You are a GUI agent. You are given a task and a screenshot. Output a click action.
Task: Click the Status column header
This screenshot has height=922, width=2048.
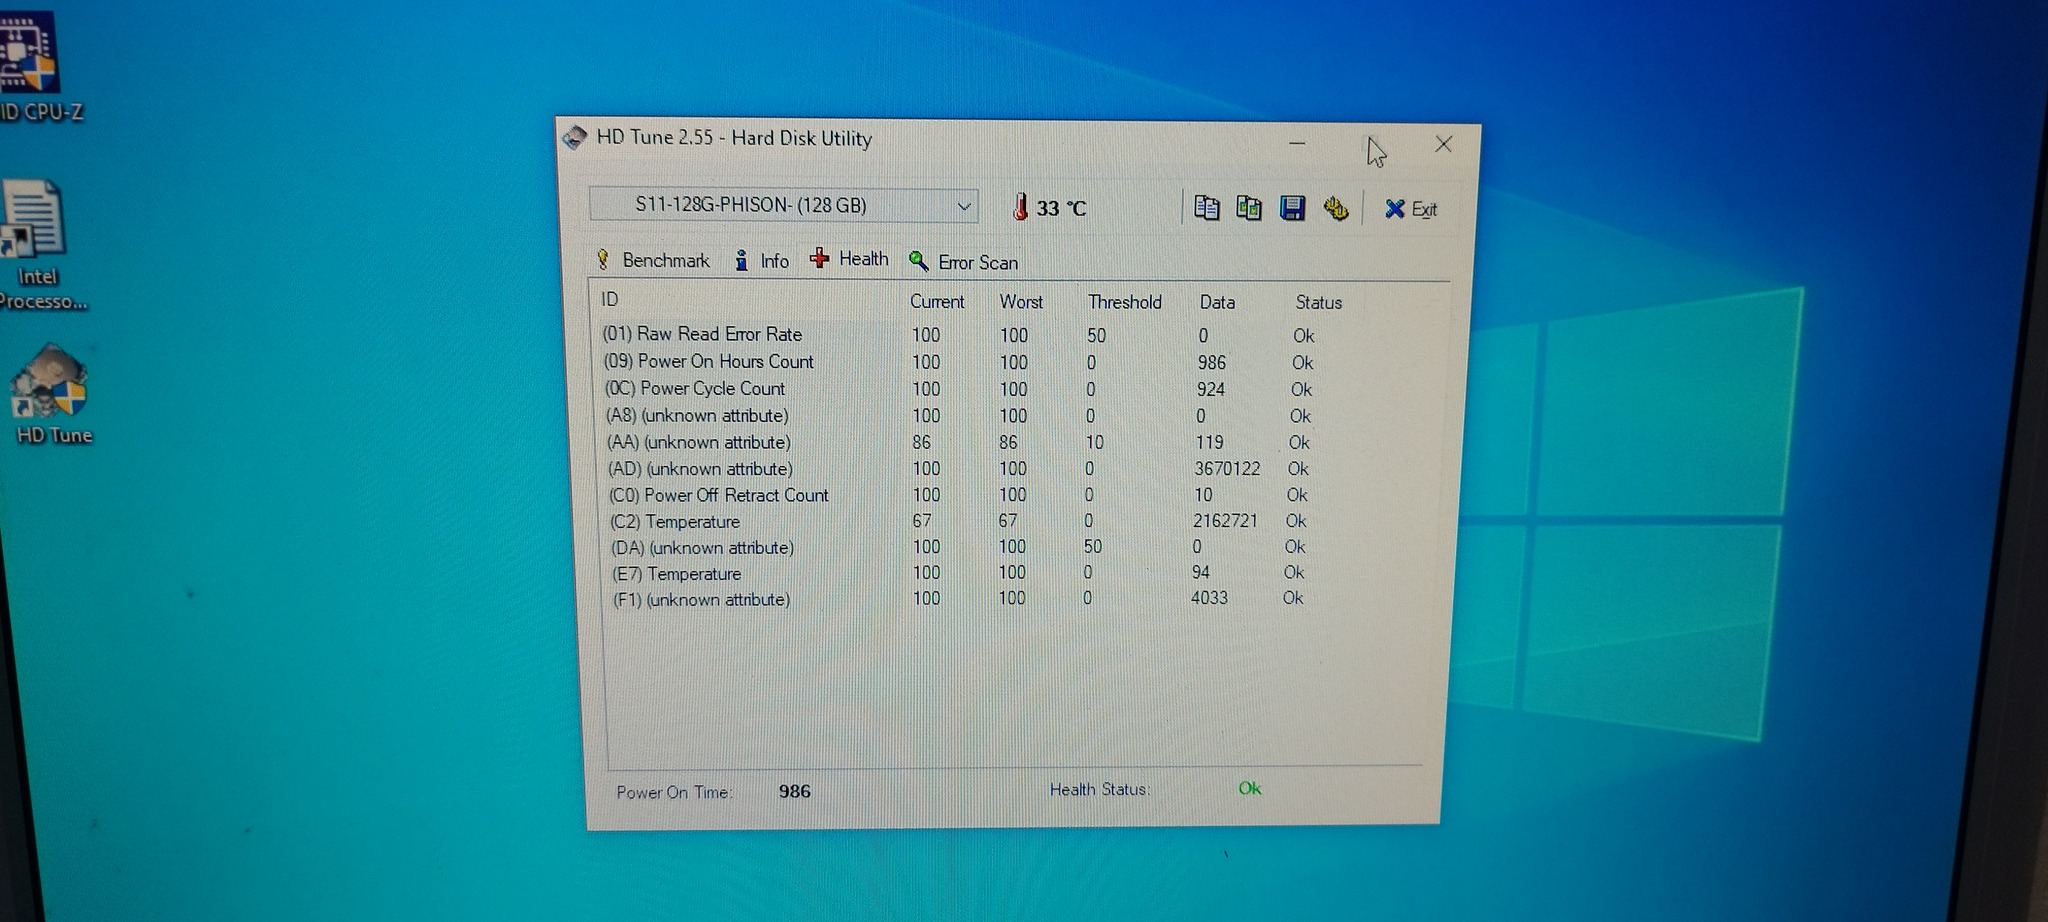click(1319, 302)
